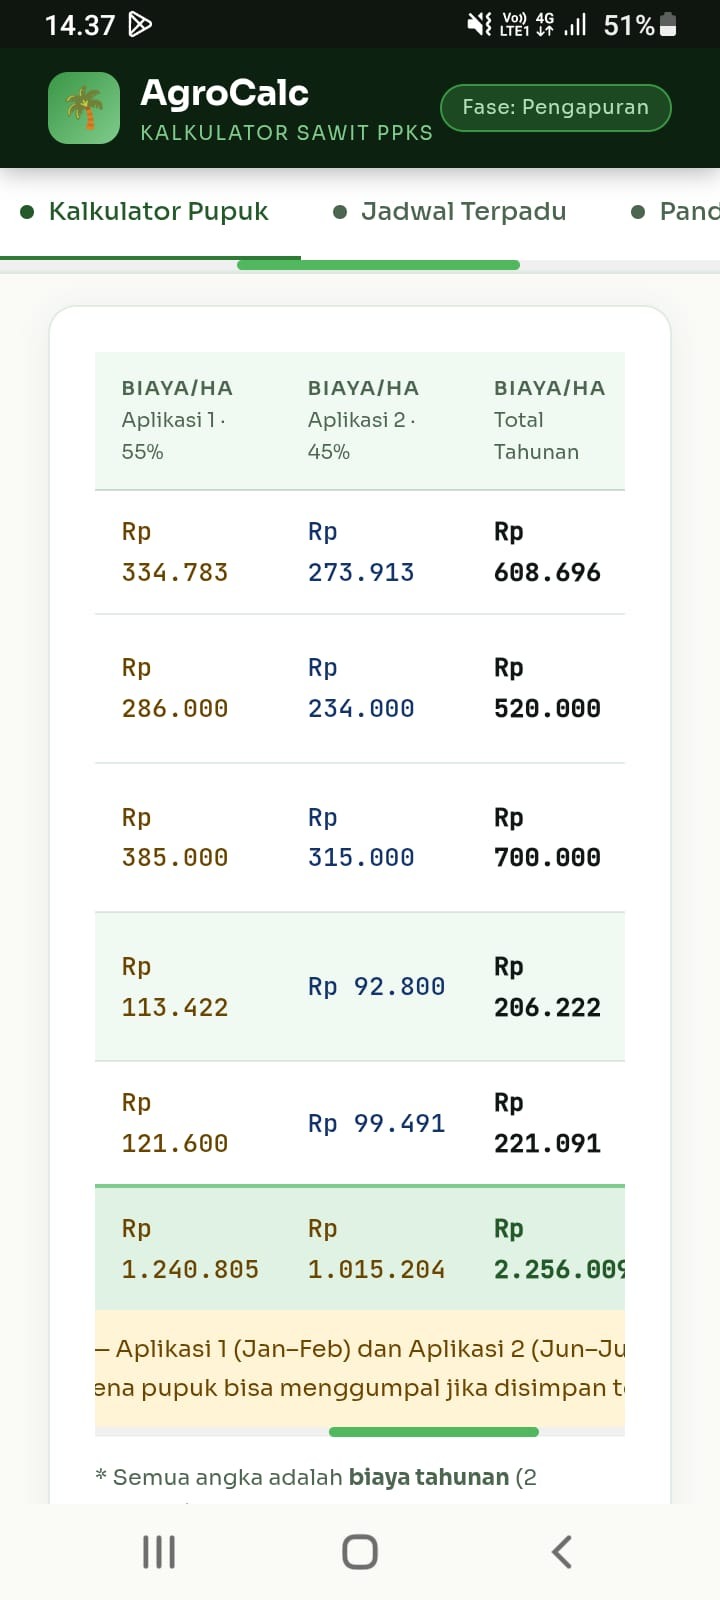The width and height of the screenshot is (720, 1600).
Task: Click the green scrollbar below the cost table
Action: tap(434, 1432)
